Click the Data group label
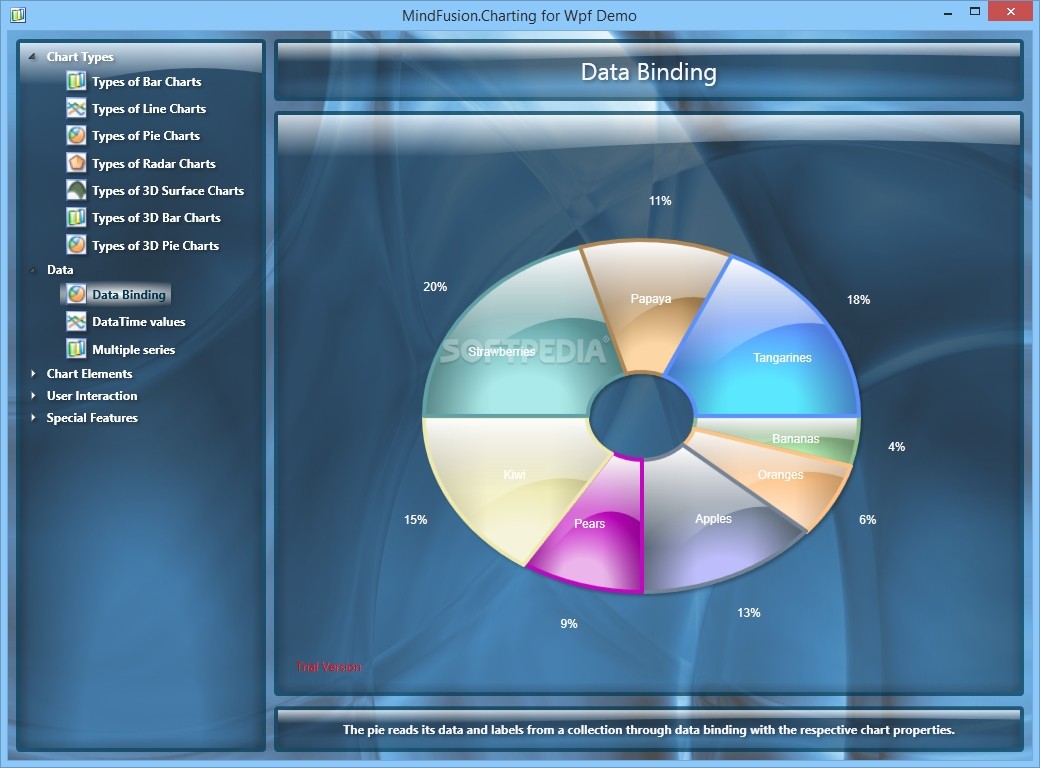1040x768 pixels. pos(60,270)
